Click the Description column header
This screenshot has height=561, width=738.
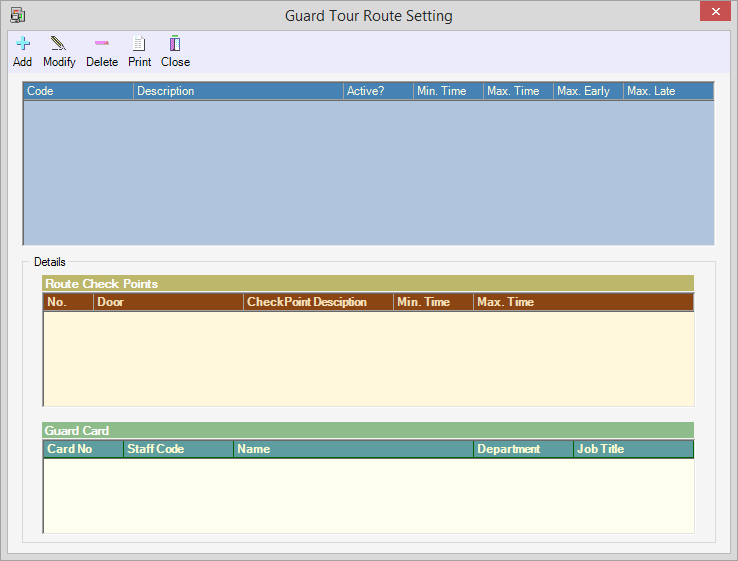[x=238, y=91]
